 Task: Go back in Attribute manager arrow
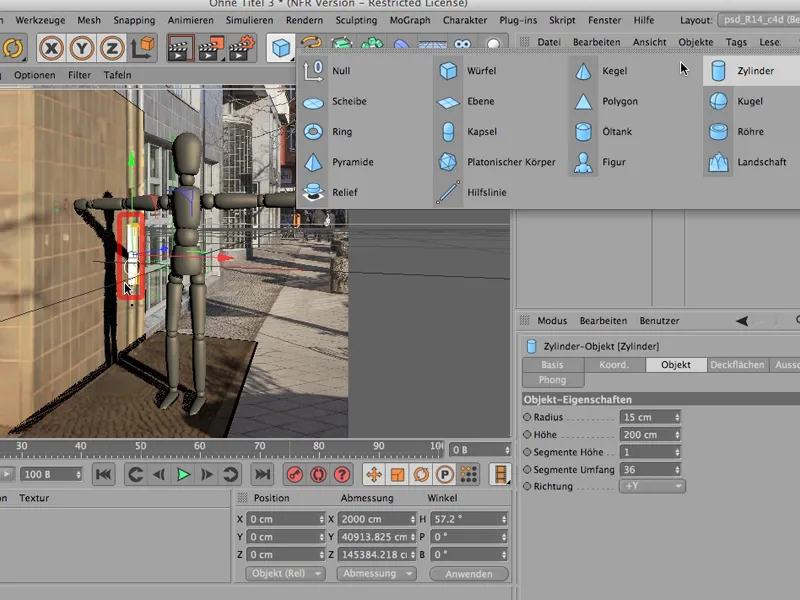click(742, 321)
